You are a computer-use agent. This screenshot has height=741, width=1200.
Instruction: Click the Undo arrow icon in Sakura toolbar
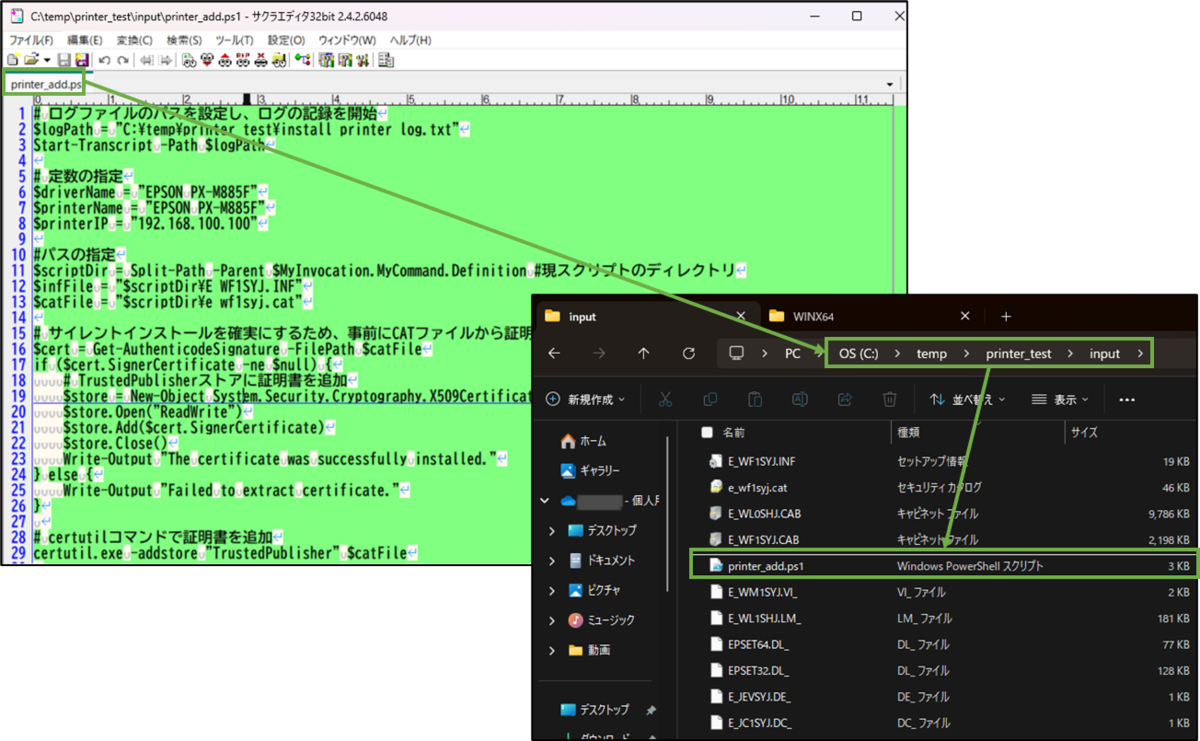pos(105,60)
